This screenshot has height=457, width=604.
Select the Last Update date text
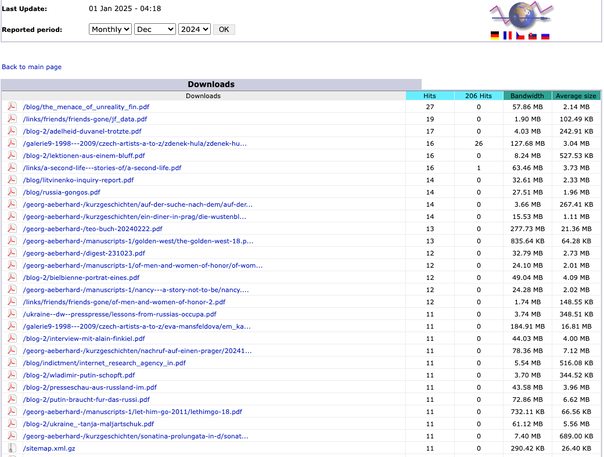point(125,8)
